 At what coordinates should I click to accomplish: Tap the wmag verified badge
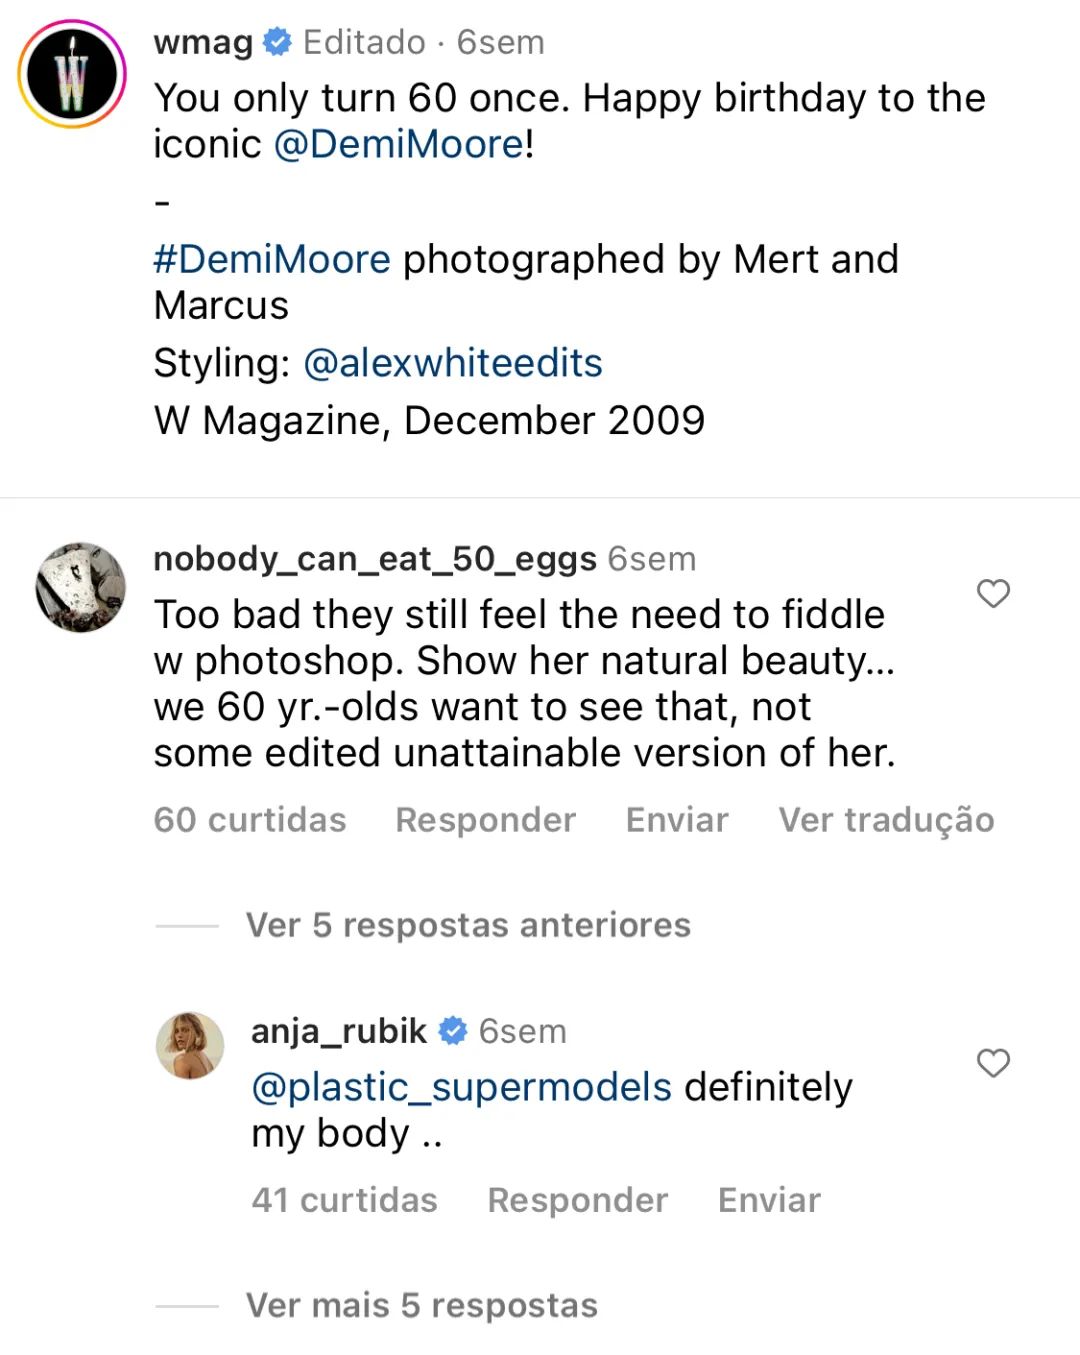tap(277, 42)
